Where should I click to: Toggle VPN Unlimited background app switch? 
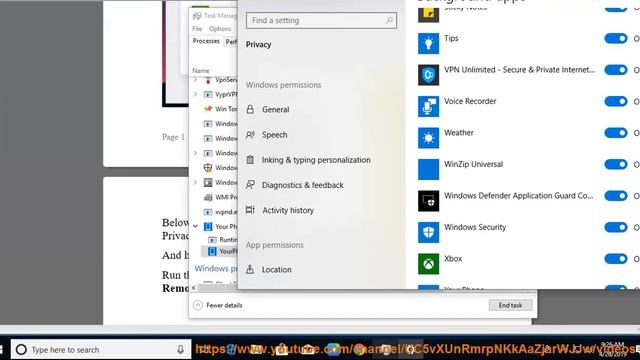(x=616, y=70)
